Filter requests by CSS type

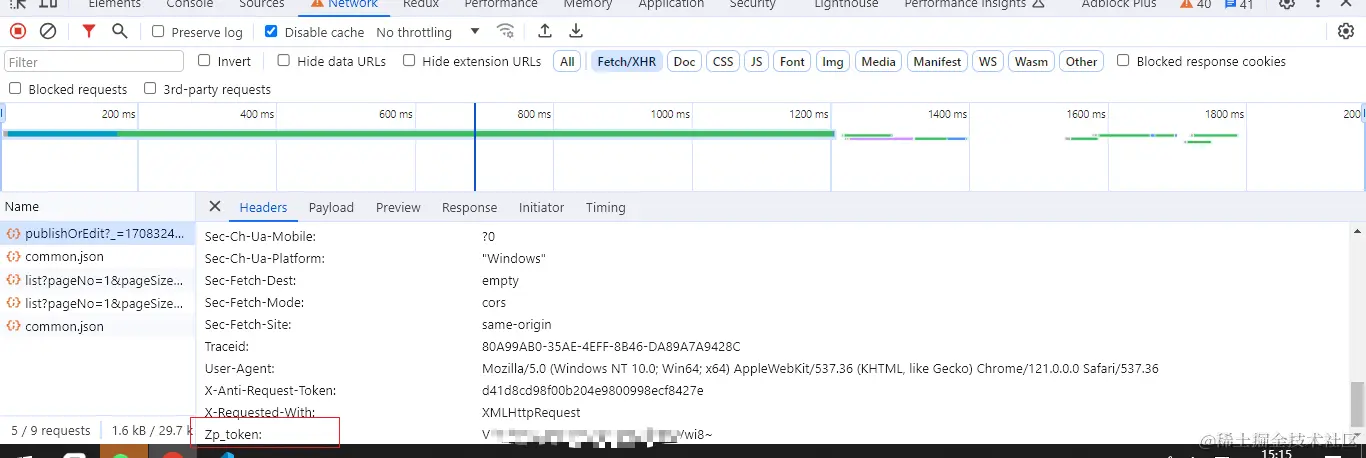[723, 62]
